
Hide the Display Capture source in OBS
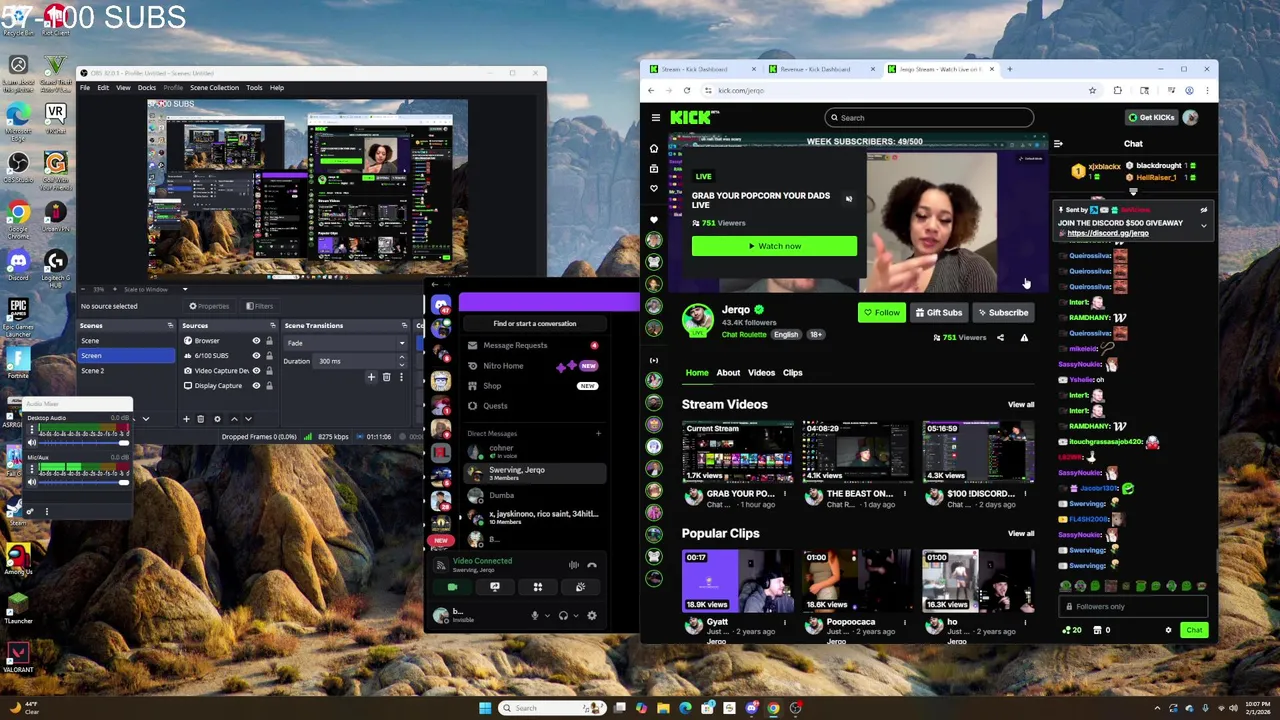click(x=256, y=386)
